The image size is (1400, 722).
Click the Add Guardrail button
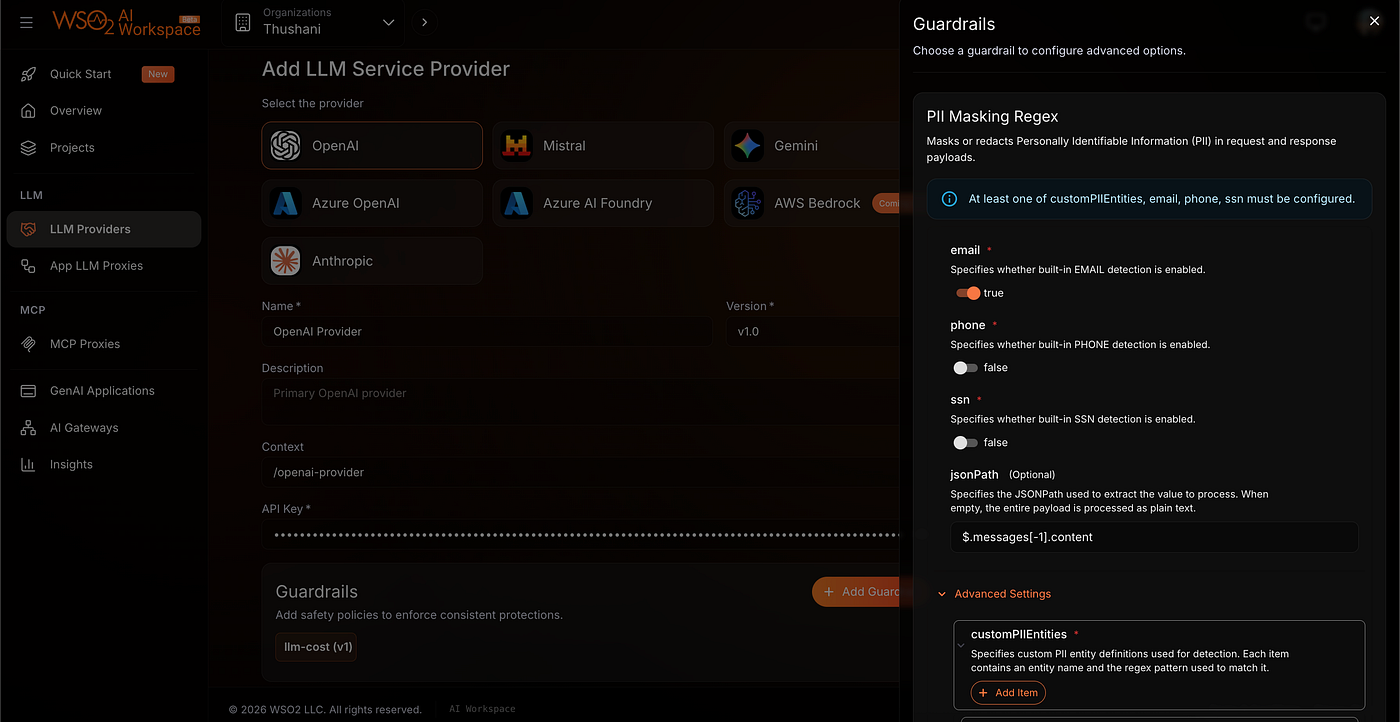[857, 592]
